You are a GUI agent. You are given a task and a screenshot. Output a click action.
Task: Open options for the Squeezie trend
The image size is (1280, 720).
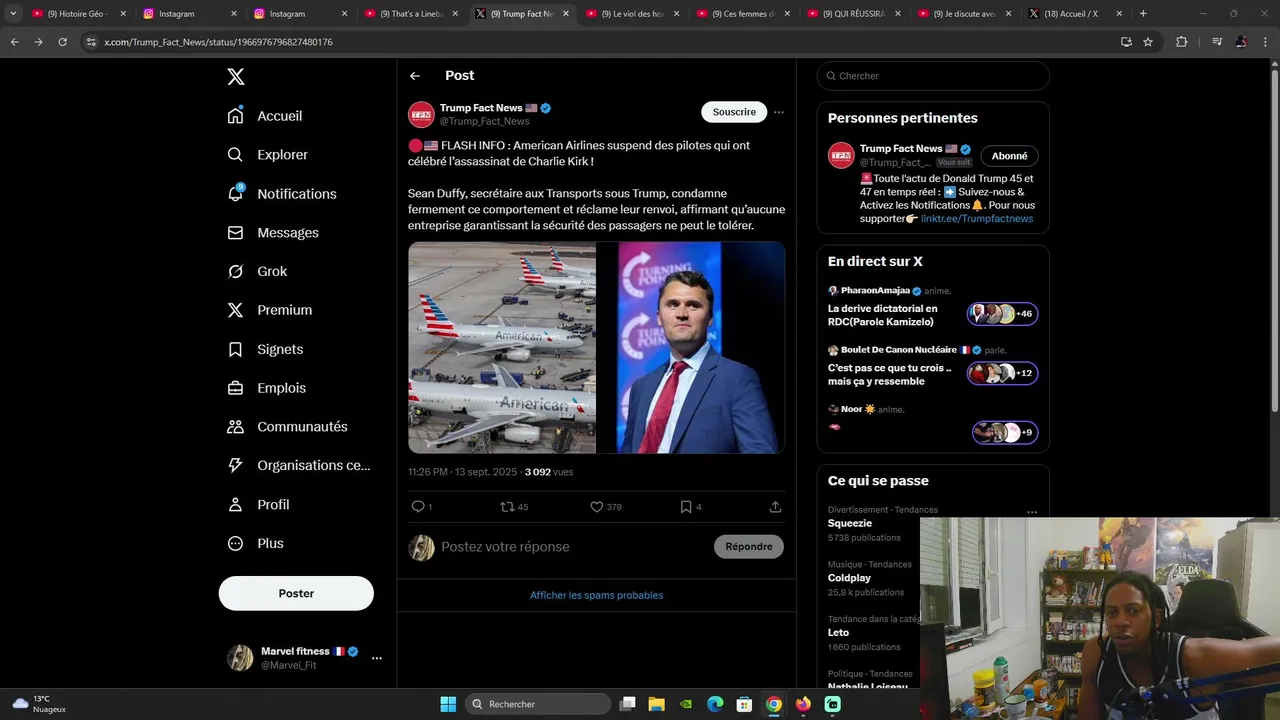click(1032, 512)
